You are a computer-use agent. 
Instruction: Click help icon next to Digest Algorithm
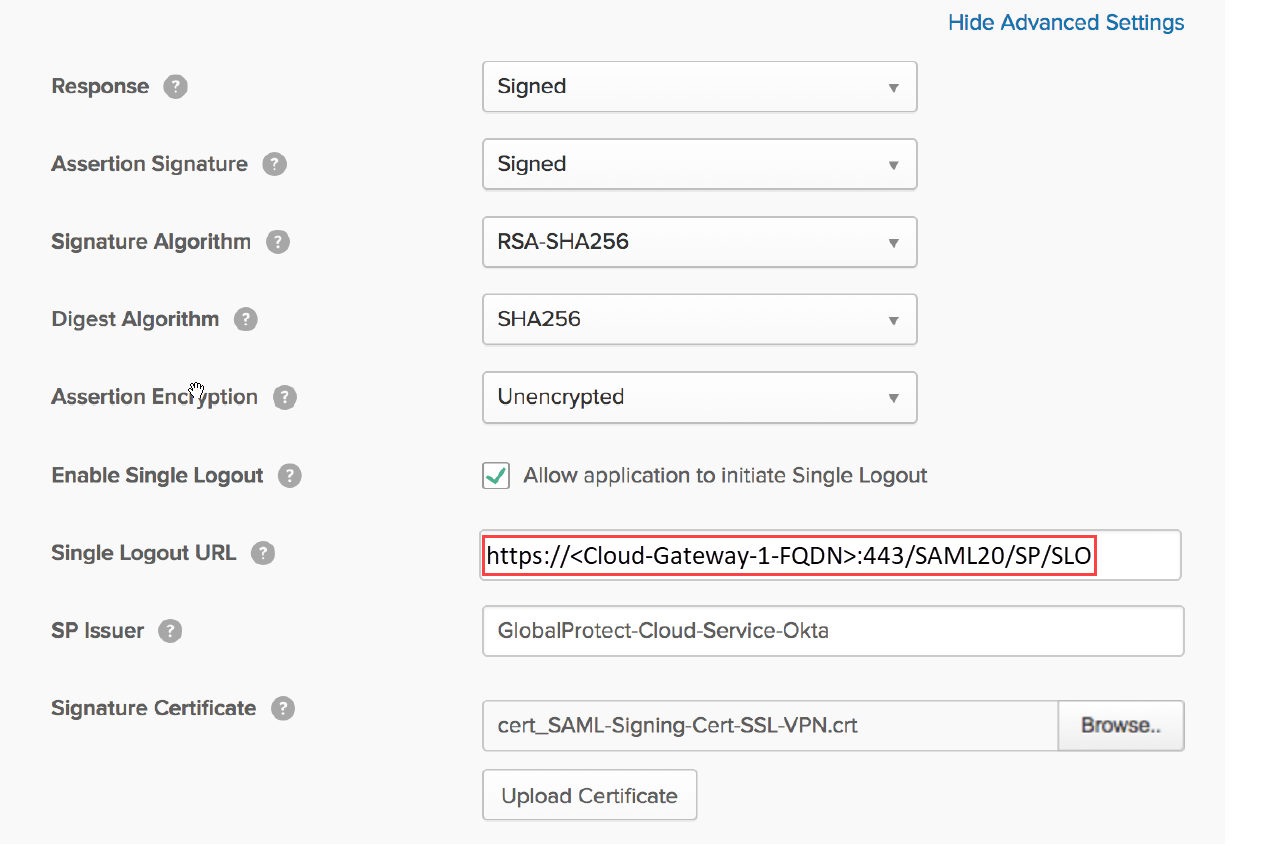pos(245,320)
